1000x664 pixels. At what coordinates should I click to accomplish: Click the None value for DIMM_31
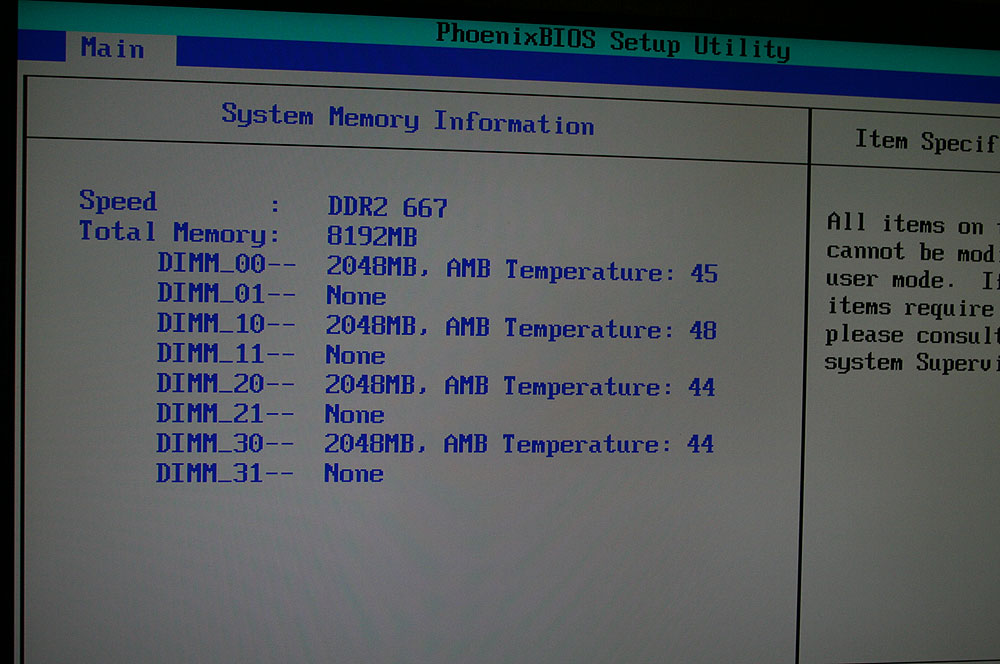[x=354, y=473]
